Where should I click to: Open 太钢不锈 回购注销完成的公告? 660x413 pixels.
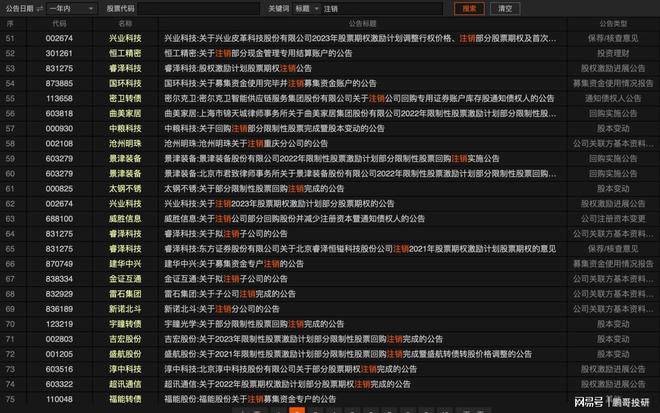pyautogui.click(x=254, y=189)
